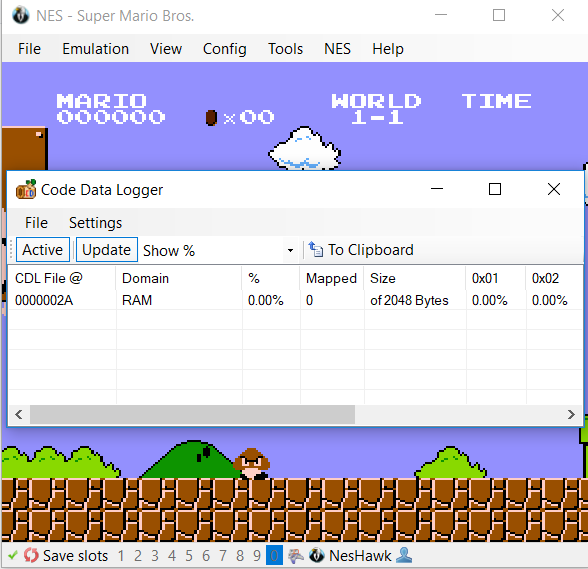Select save slot 3
588x569 pixels.
pyautogui.click(x=155, y=555)
